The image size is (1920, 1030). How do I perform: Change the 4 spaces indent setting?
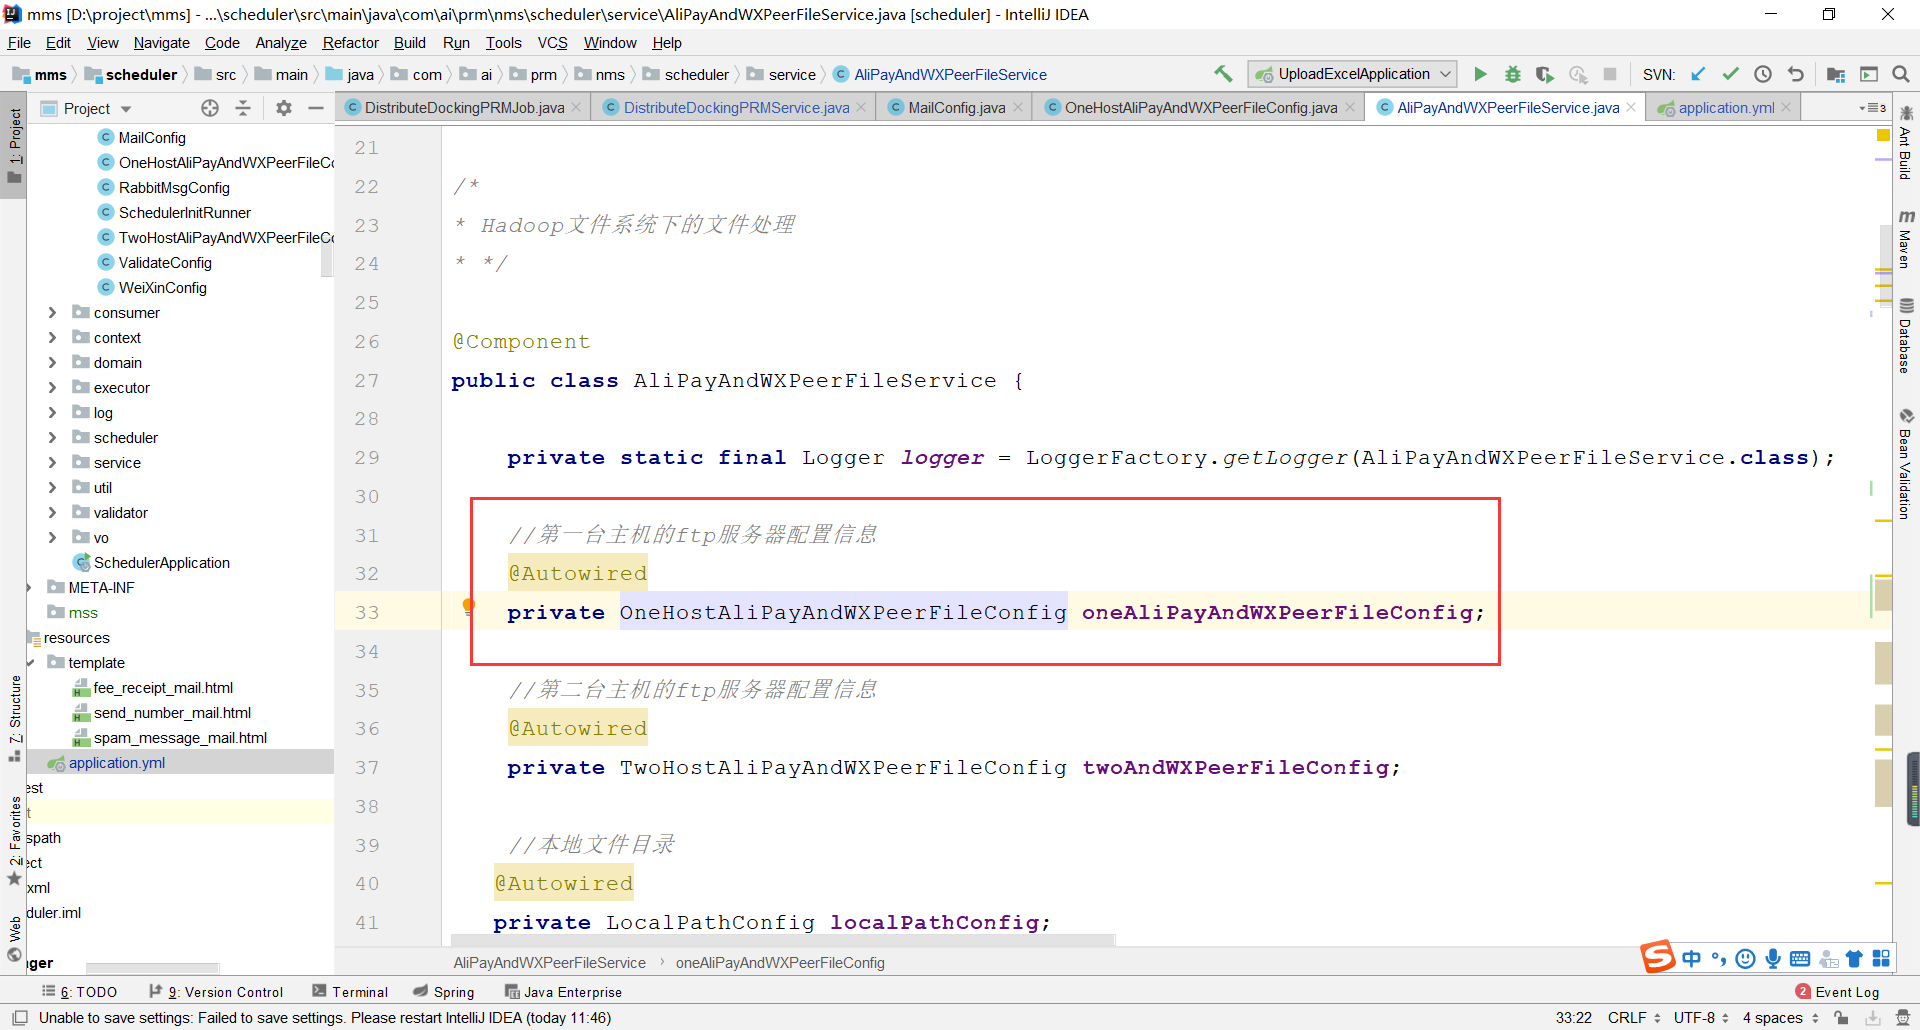(x=1780, y=1018)
